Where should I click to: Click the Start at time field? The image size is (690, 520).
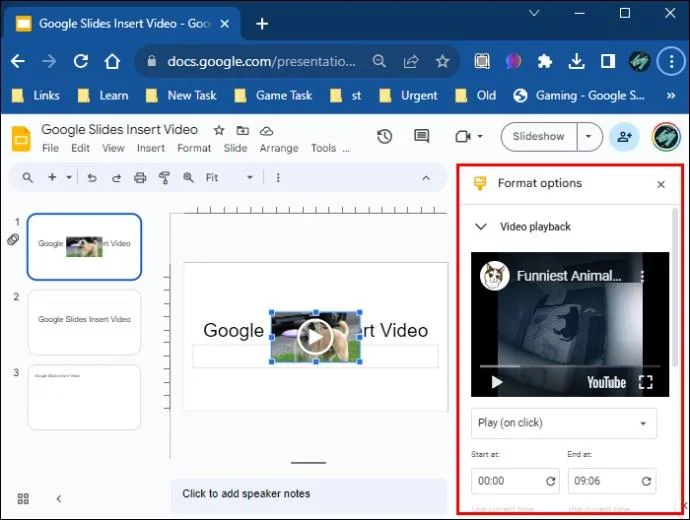coord(515,481)
